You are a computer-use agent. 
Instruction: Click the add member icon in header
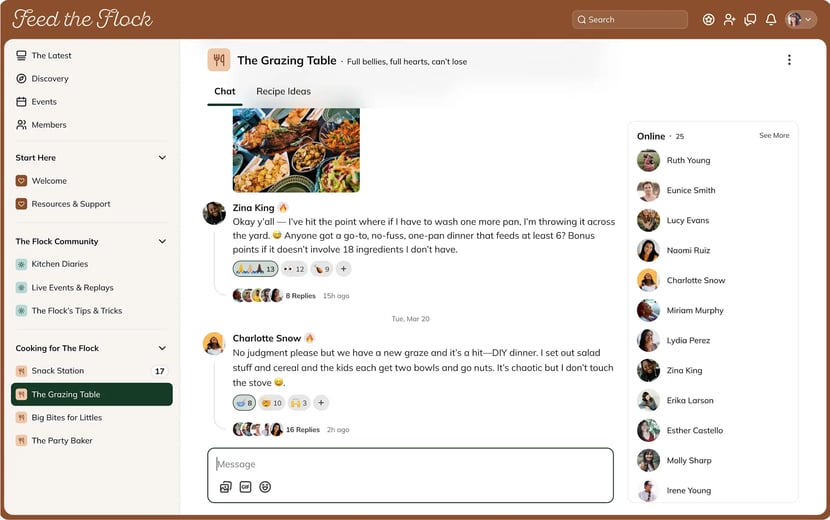(729, 20)
